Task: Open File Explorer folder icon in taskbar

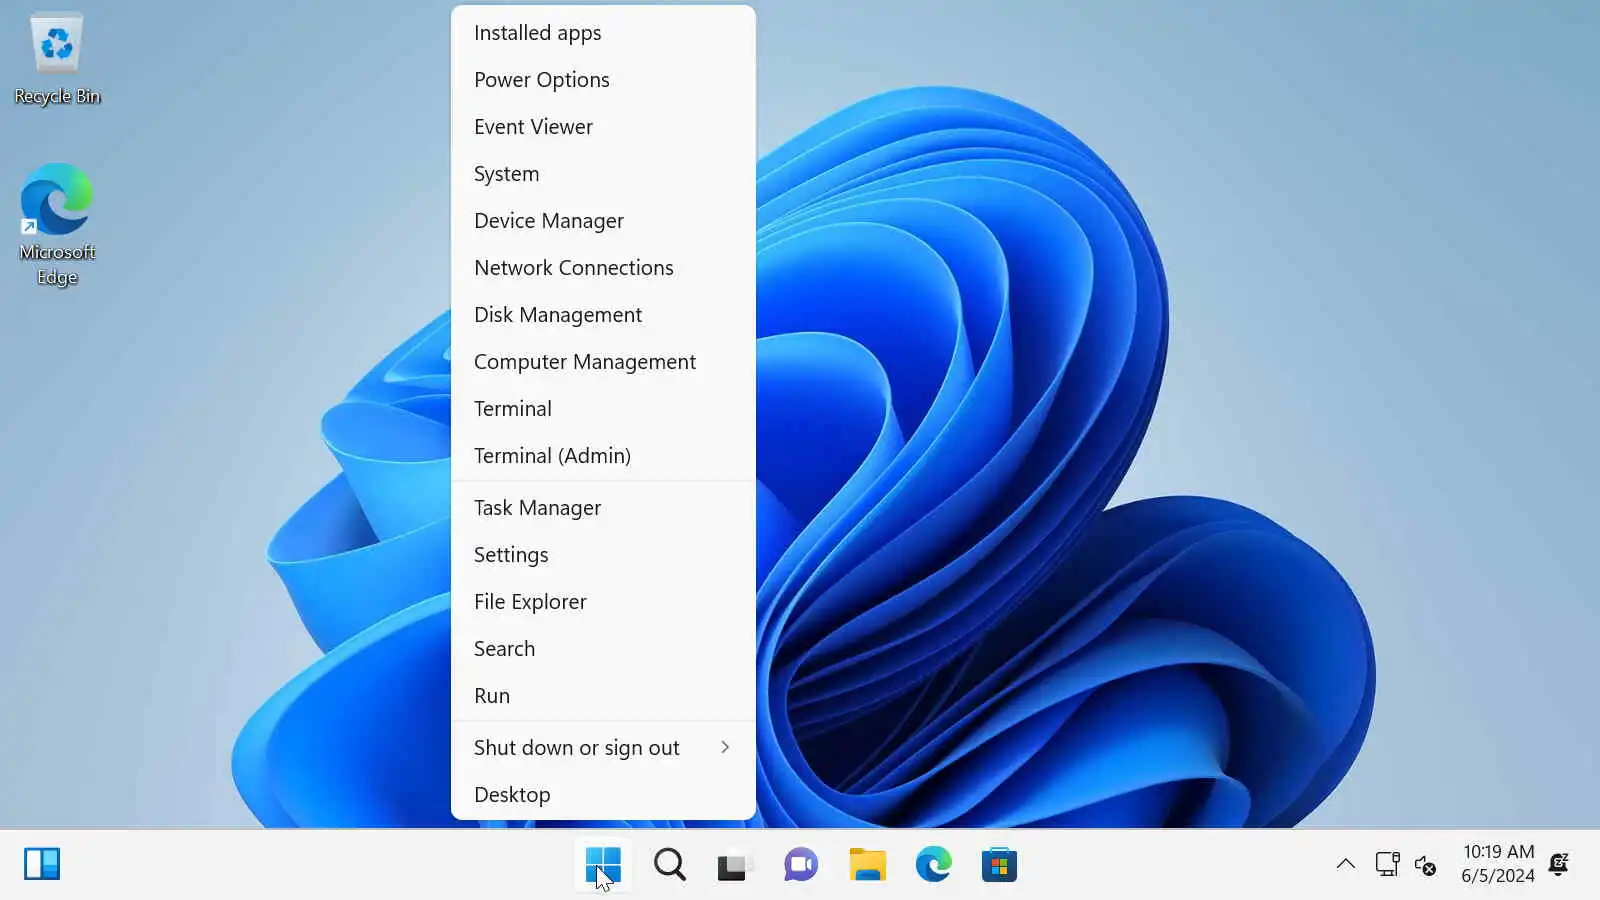Action: pyautogui.click(x=867, y=864)
